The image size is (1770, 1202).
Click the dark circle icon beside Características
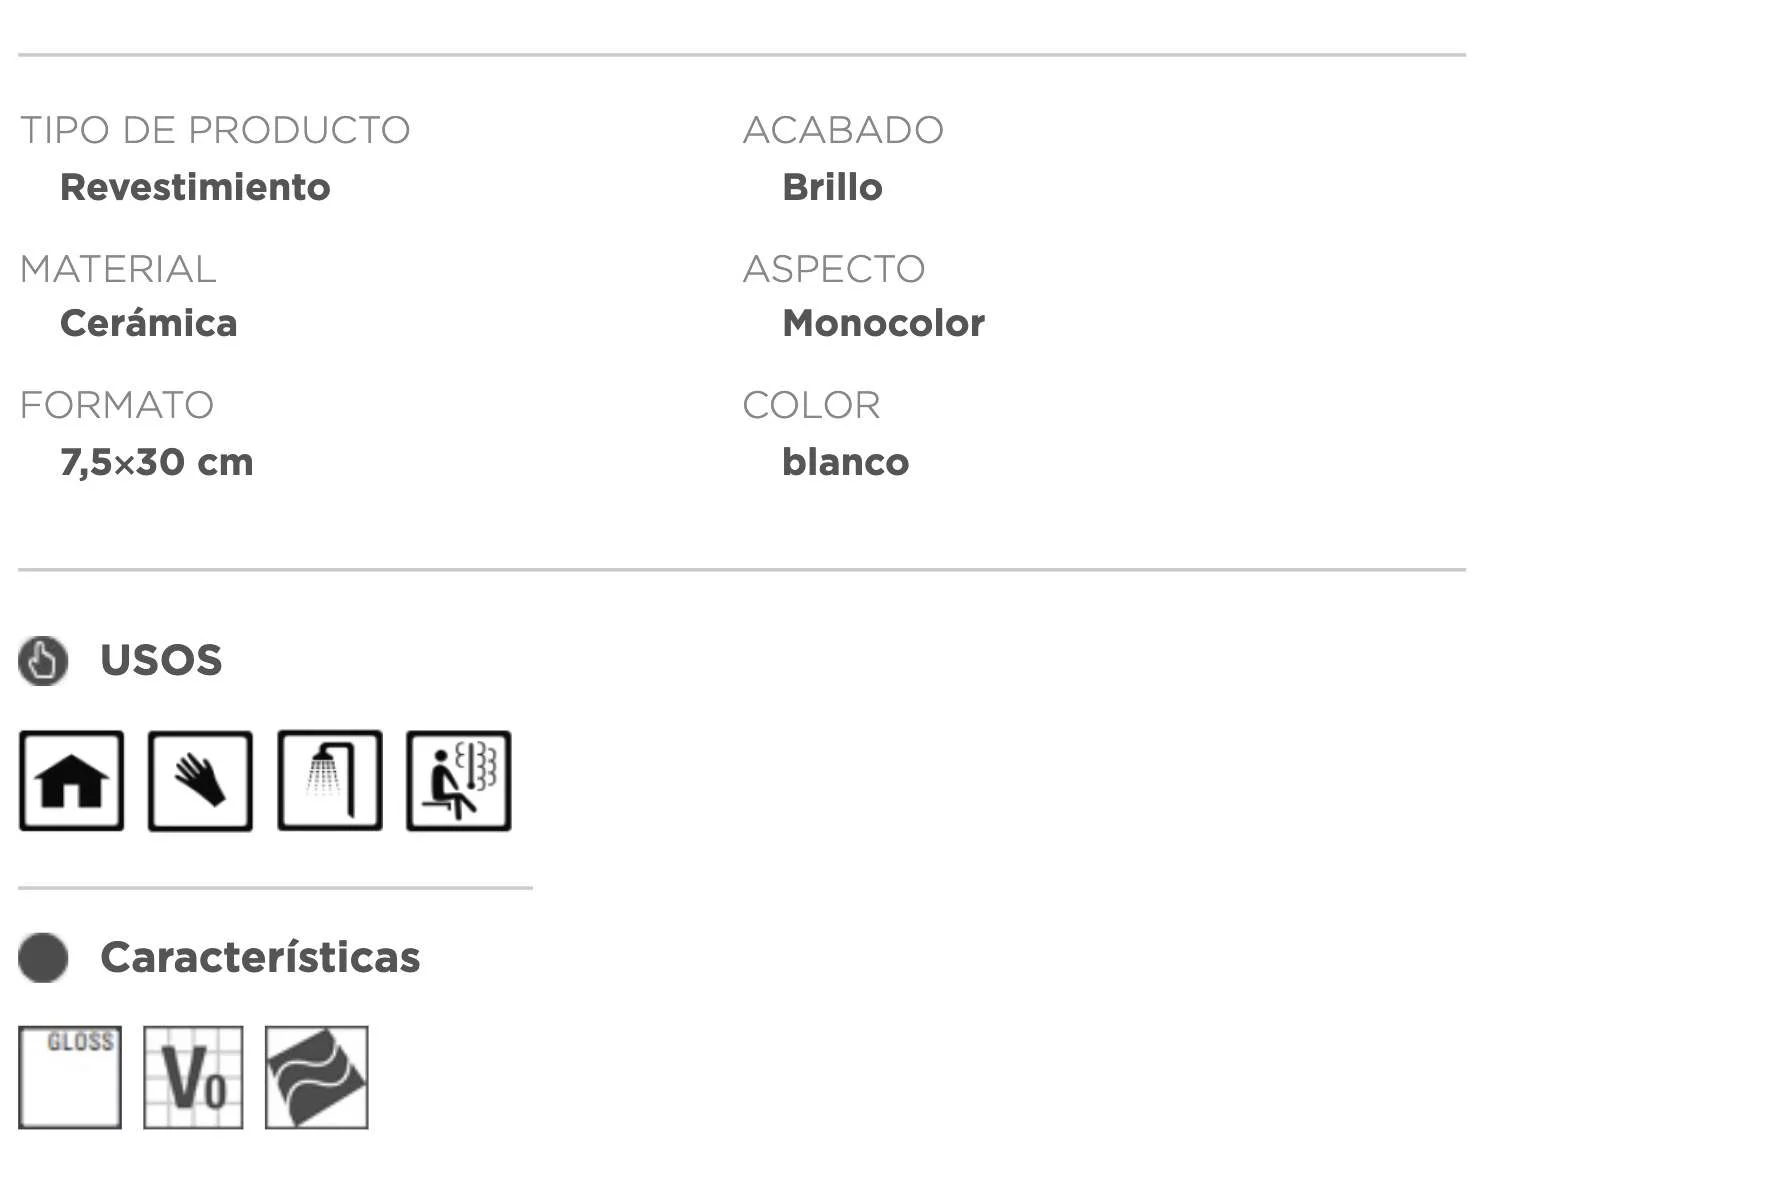pos(43,958)
